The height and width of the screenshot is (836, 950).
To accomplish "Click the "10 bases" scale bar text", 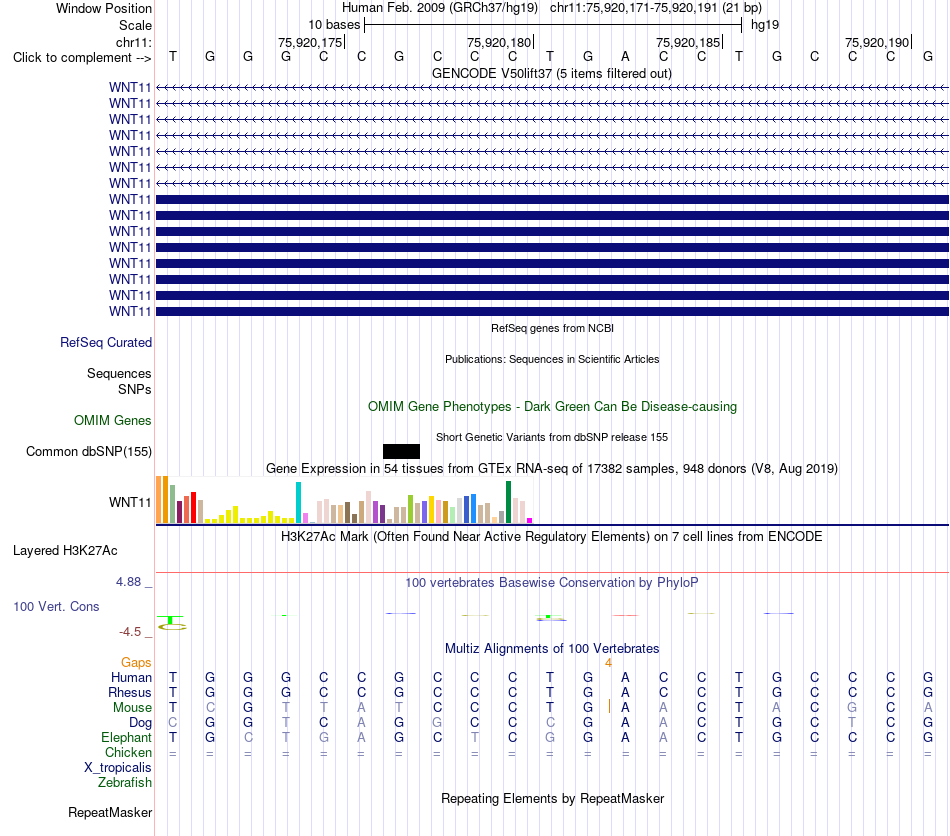I will click(334, 25).
